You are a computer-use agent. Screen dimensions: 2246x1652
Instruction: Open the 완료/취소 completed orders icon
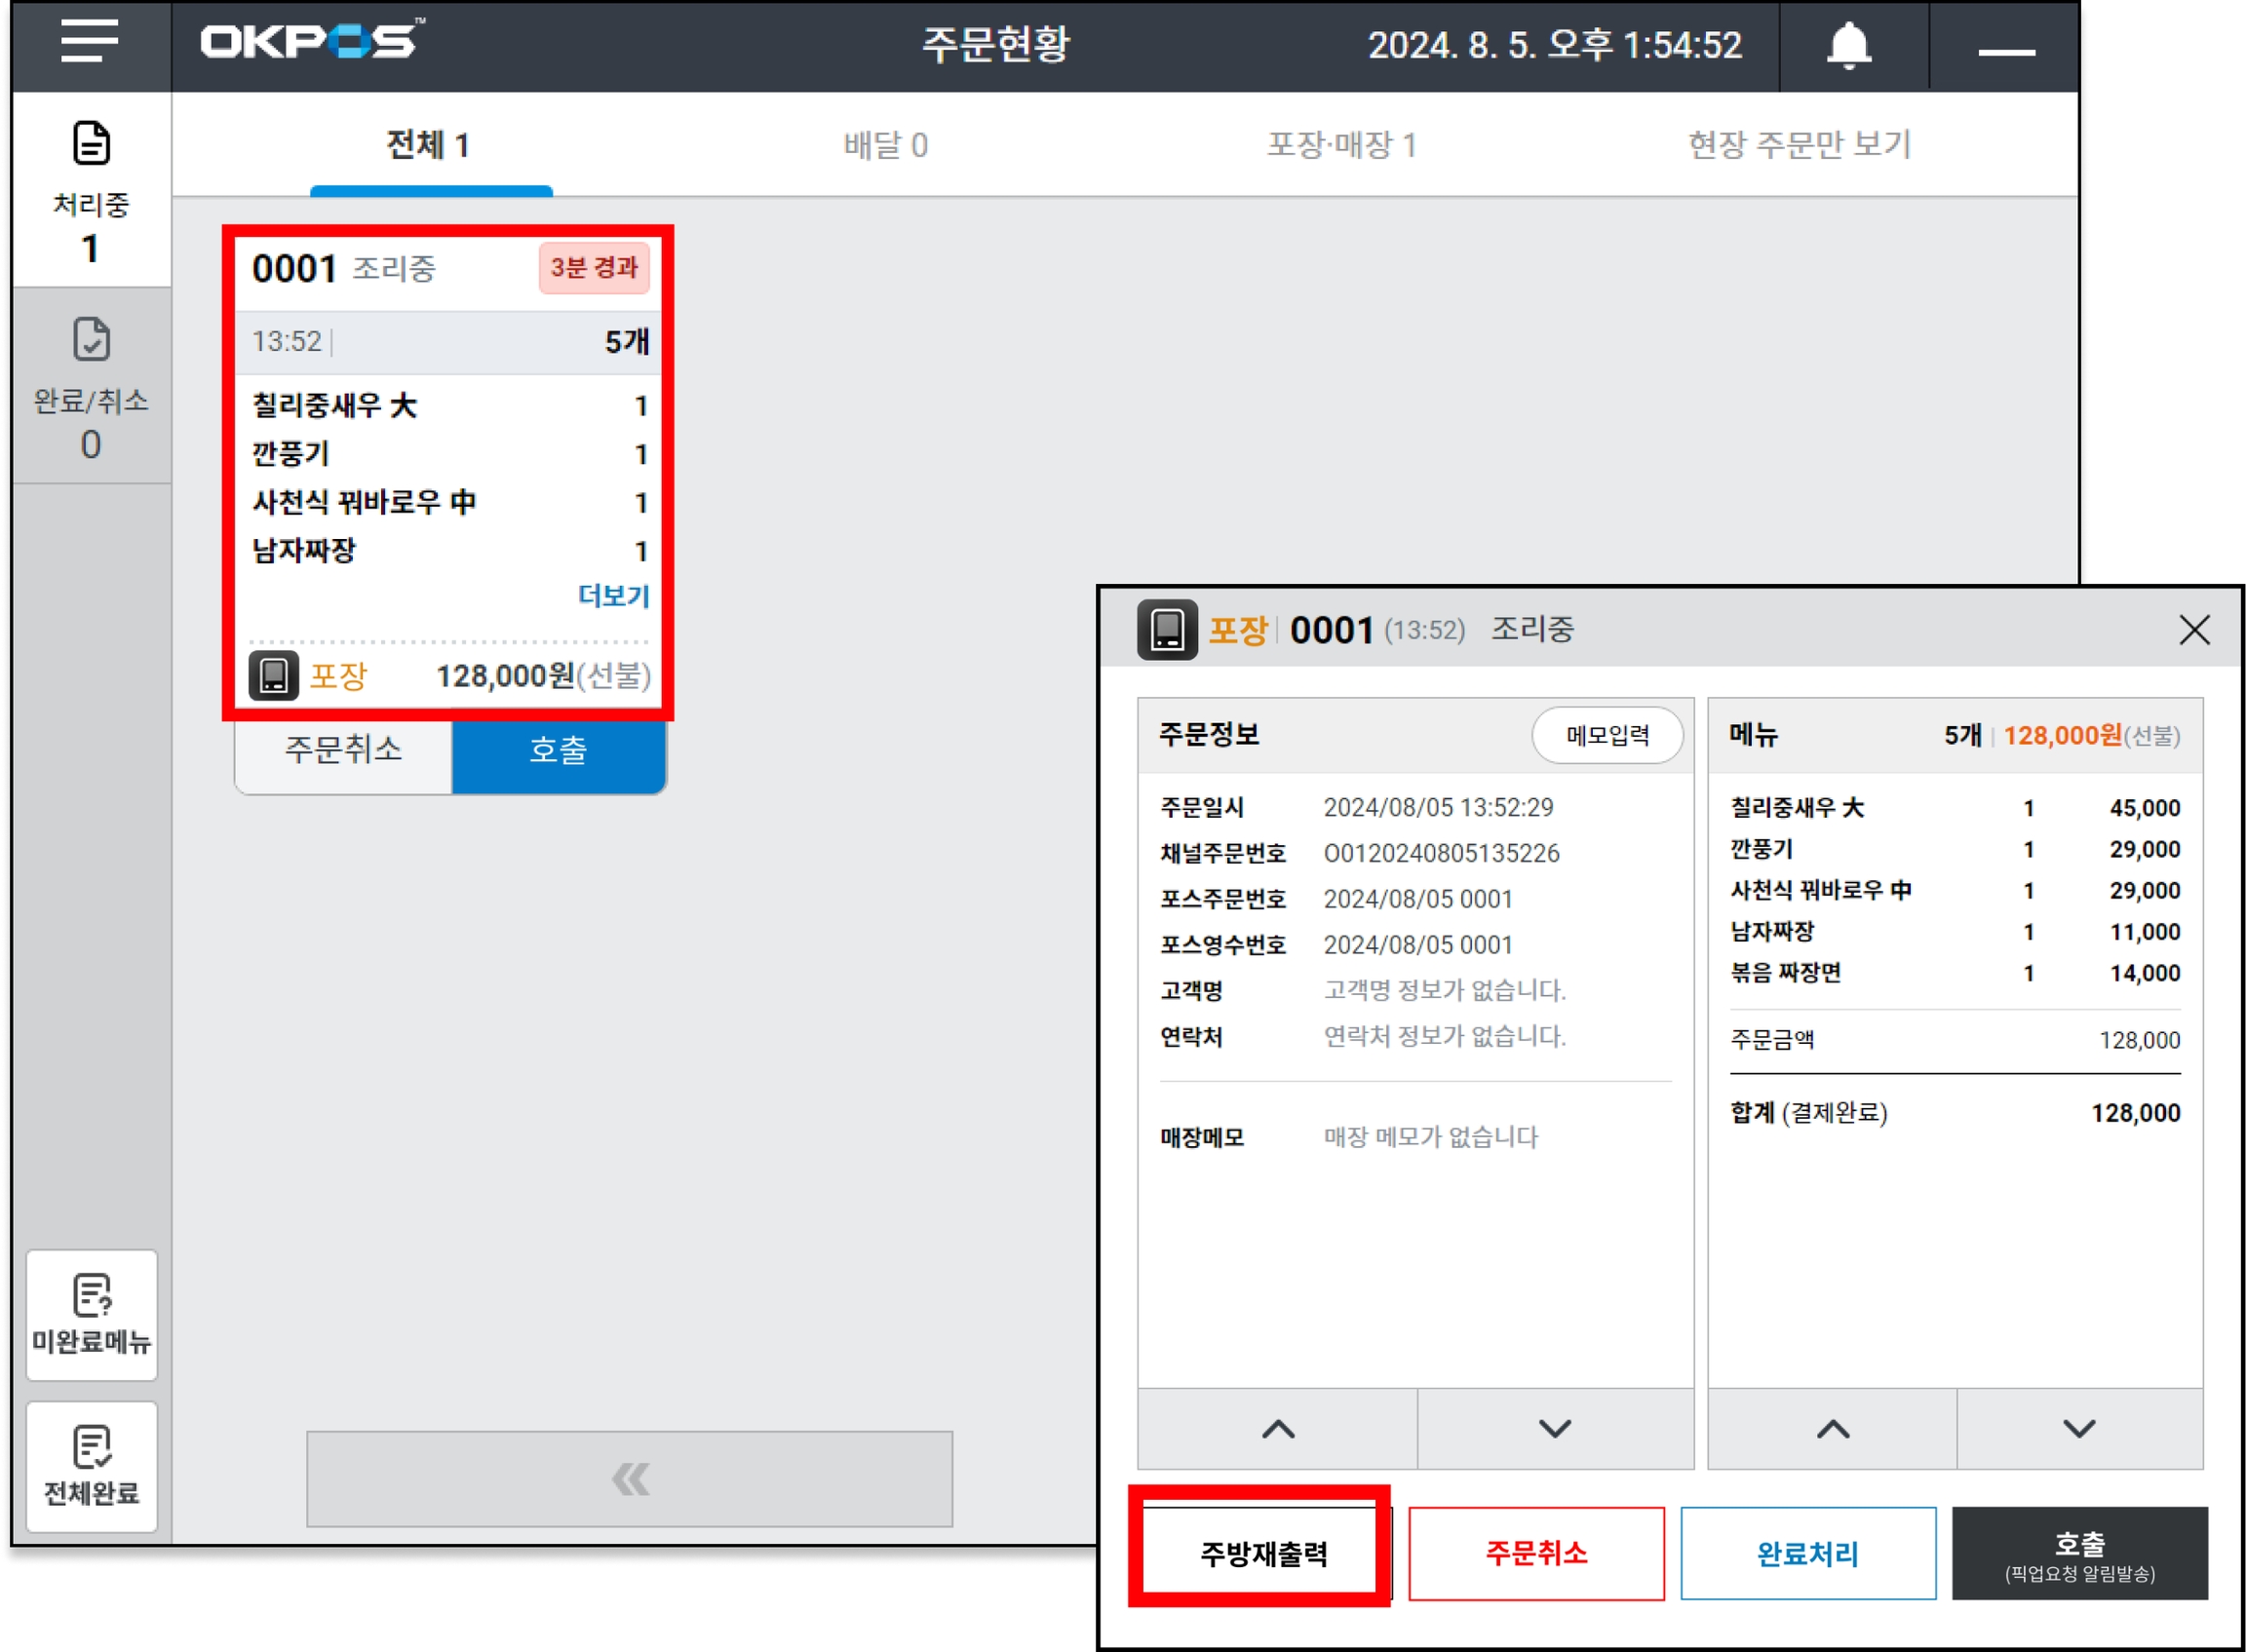tap(91, 340)
